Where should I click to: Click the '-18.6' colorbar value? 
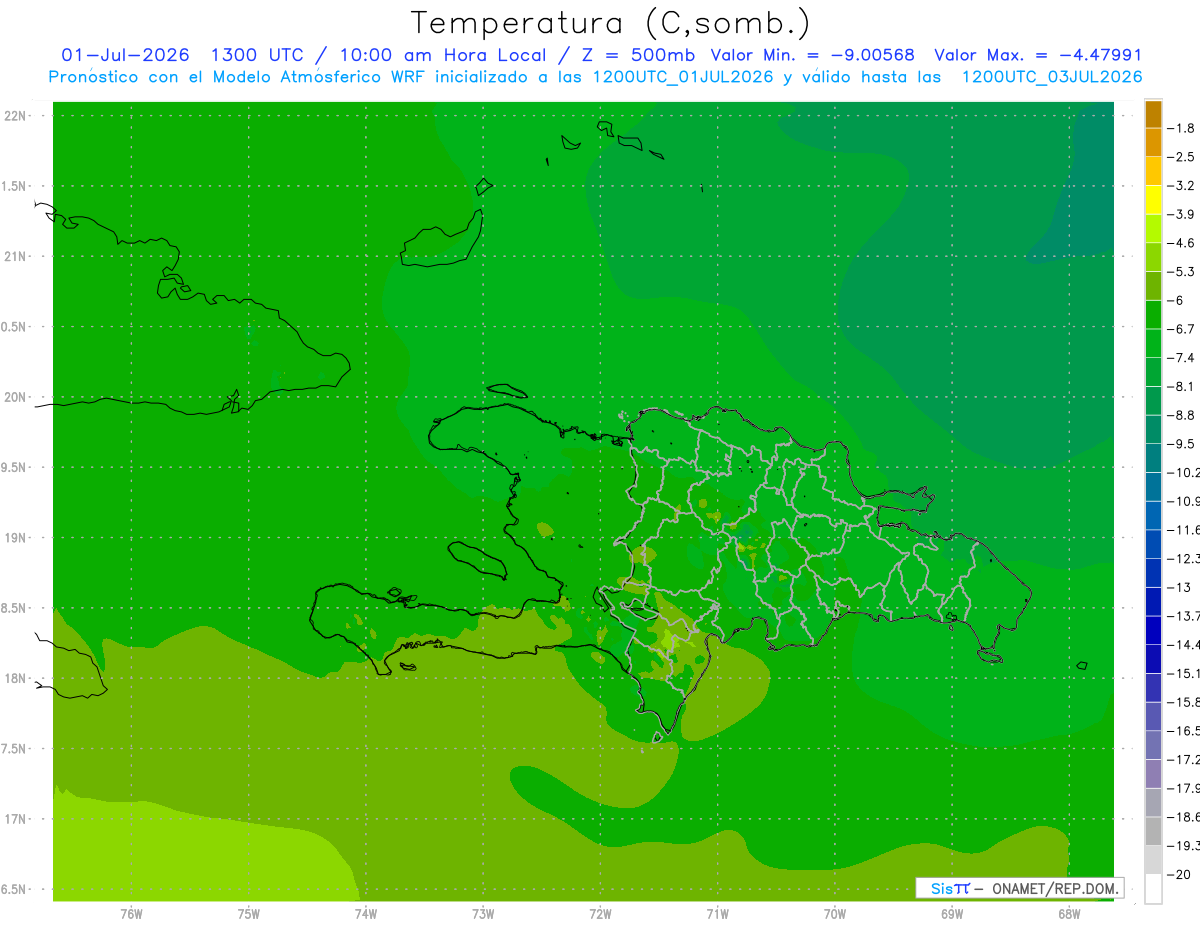(x=1184, y=817)
